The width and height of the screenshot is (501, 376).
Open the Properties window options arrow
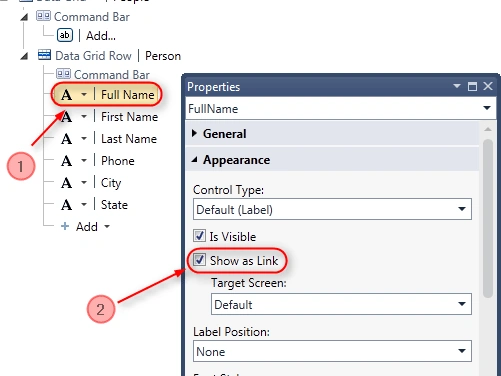[457, 86]
